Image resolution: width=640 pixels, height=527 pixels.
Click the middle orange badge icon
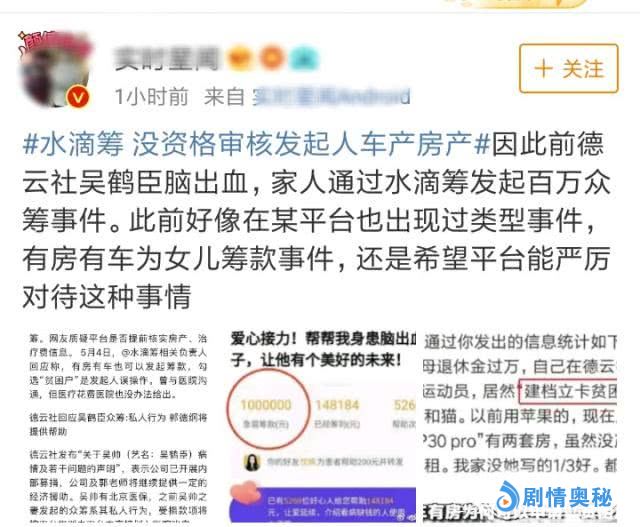[273, 60]
